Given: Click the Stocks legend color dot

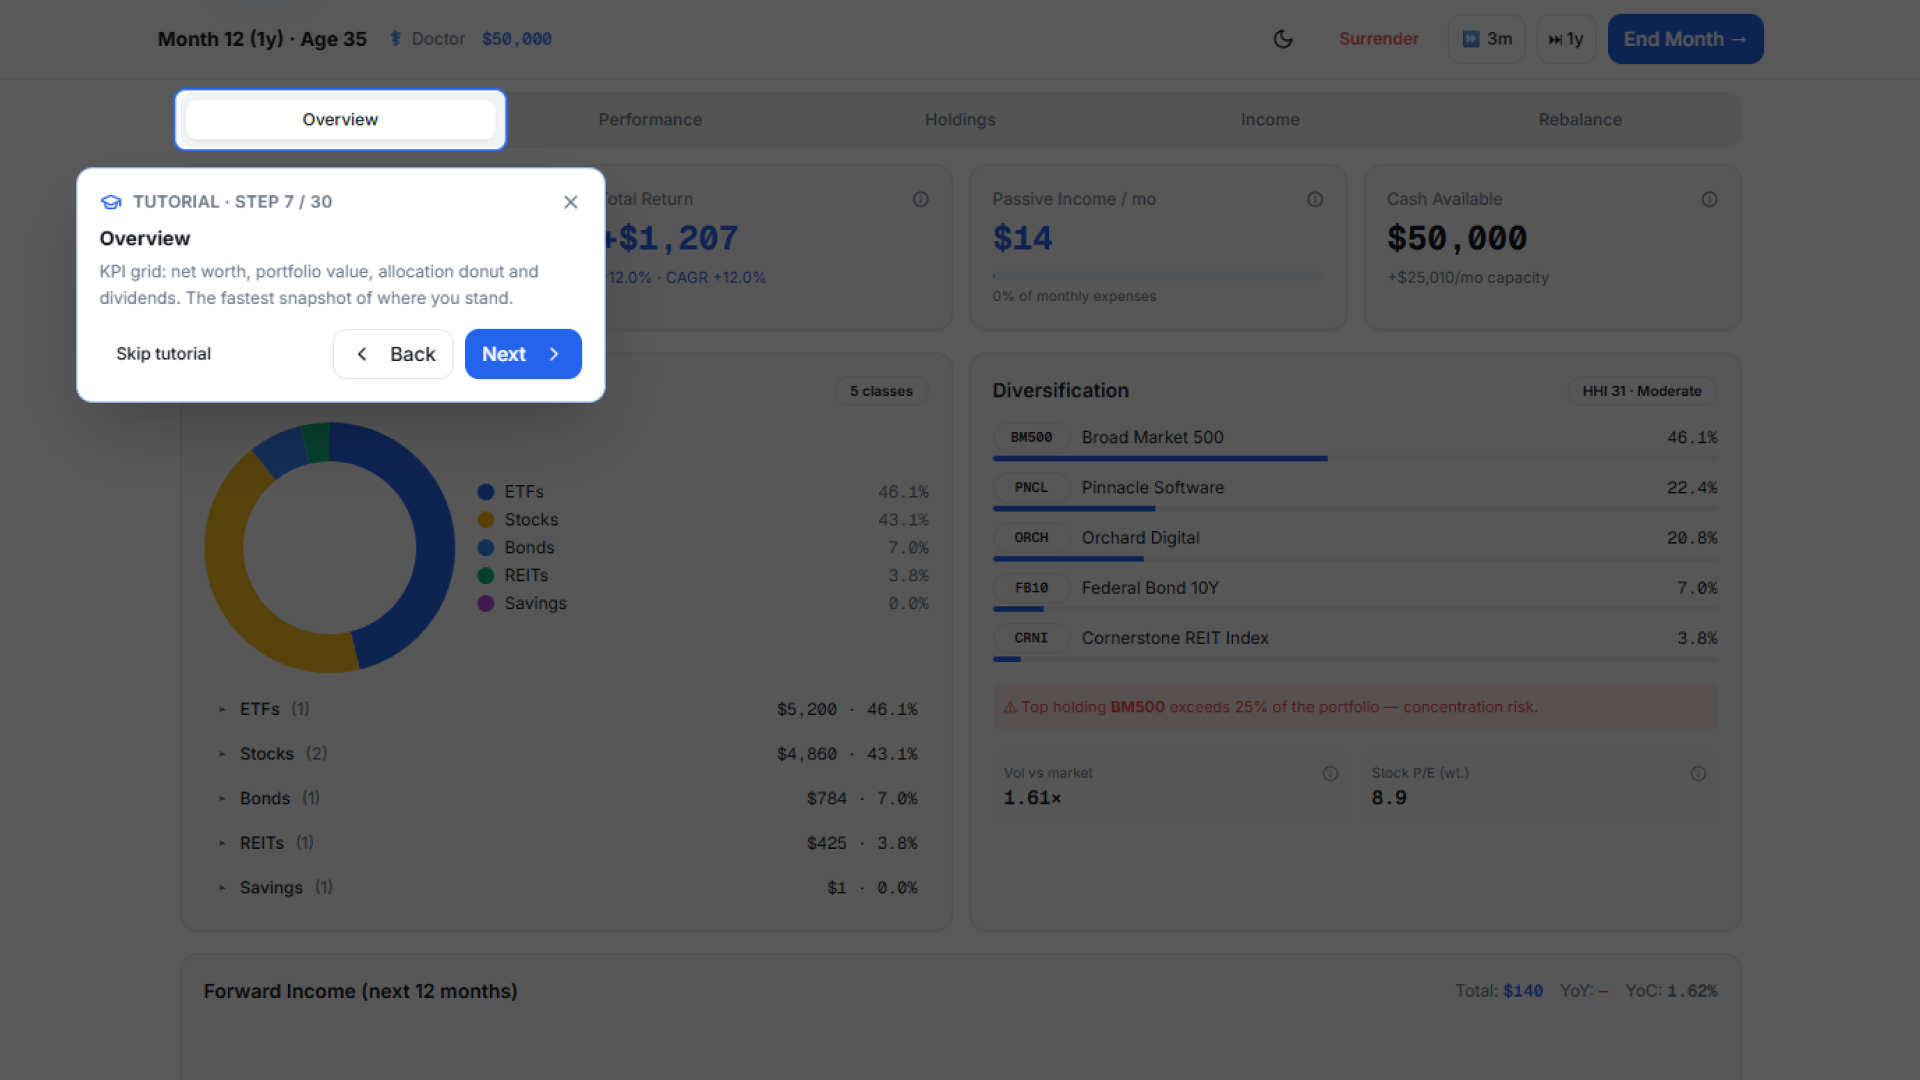Looking at the screenshot, I should tap(486, 520).
